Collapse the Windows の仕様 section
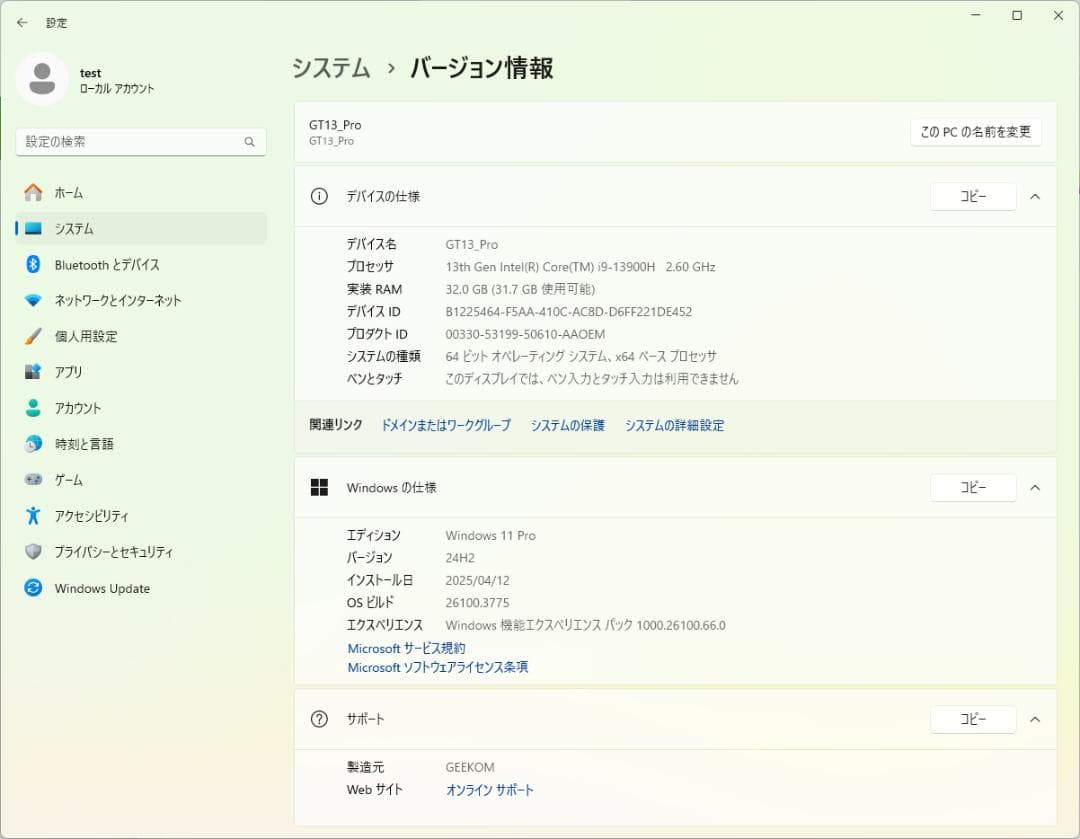 click(1035, 487)
